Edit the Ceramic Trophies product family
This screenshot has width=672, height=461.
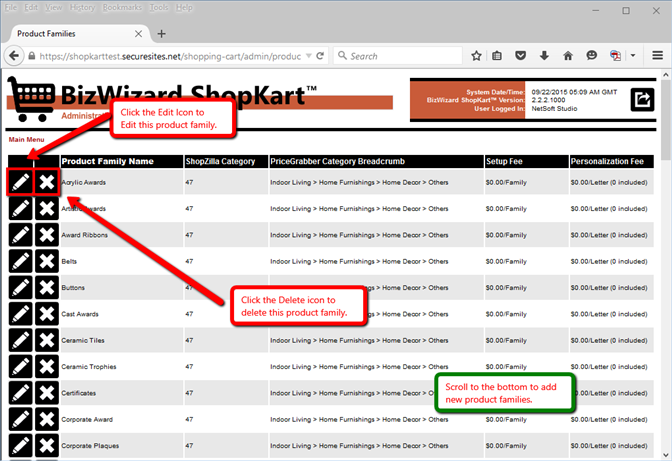pos(21,367)
